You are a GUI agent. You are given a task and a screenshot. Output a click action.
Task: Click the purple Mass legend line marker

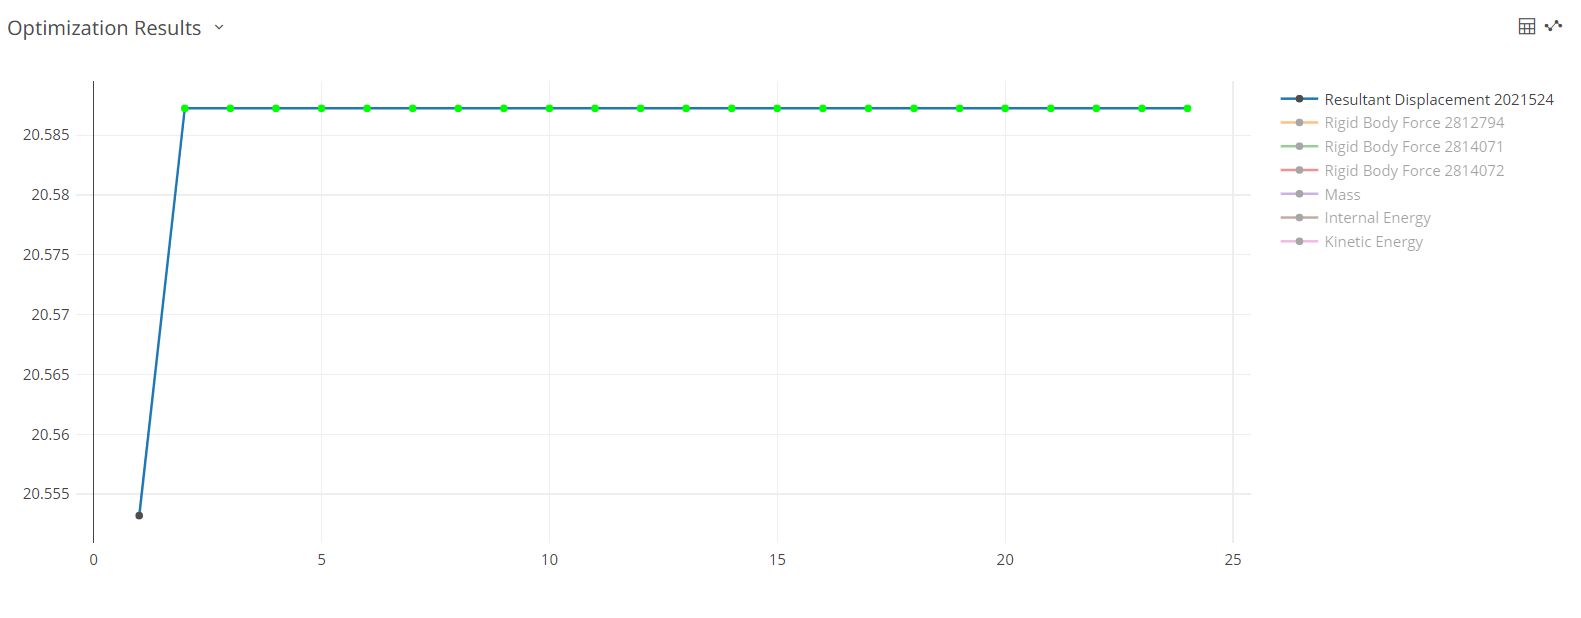[x=1299, y=194]
